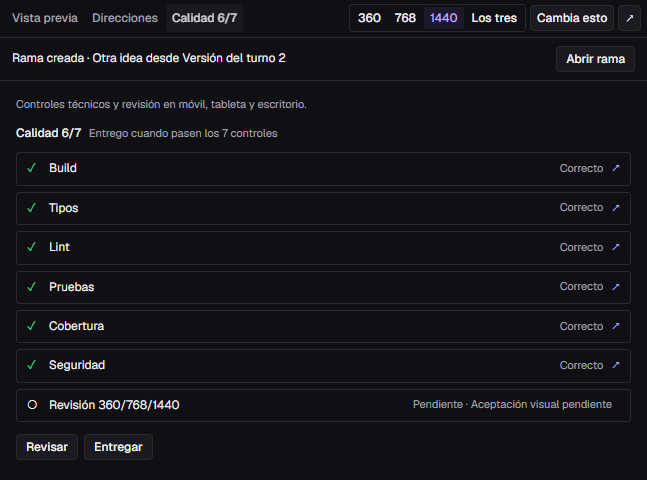Viewport: 647px width, 480px height.
Task: Click the Revisar button
Action: point(47,447)
